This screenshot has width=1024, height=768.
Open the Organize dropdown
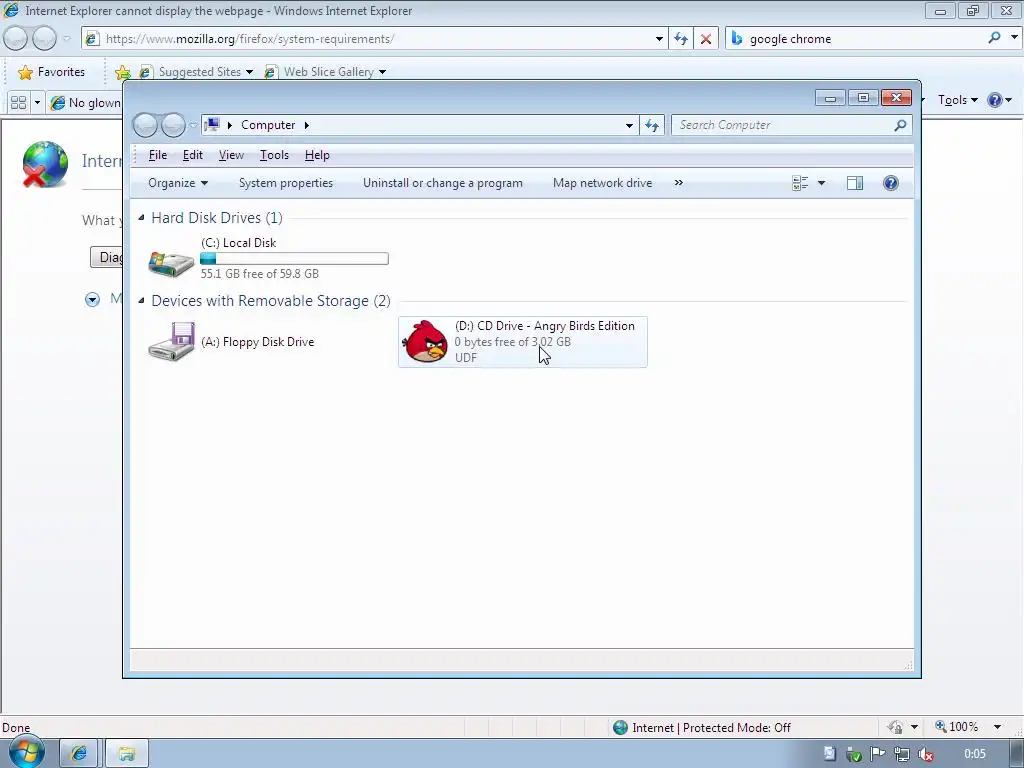pos(178,183)
